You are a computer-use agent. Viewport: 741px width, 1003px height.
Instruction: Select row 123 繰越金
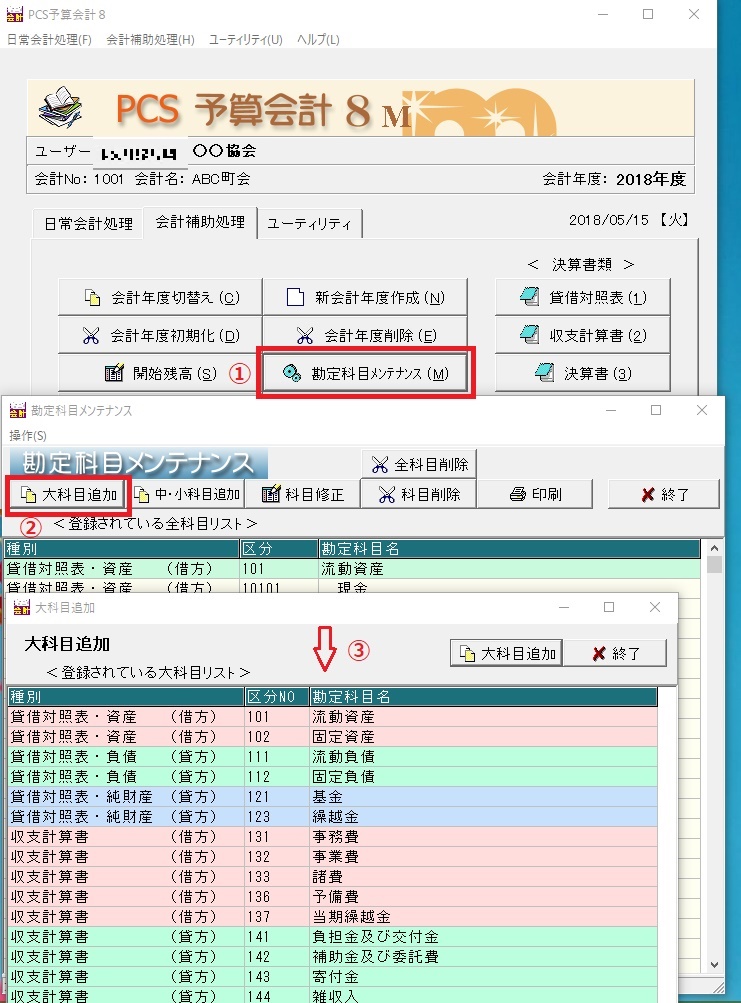pos(333,817)
